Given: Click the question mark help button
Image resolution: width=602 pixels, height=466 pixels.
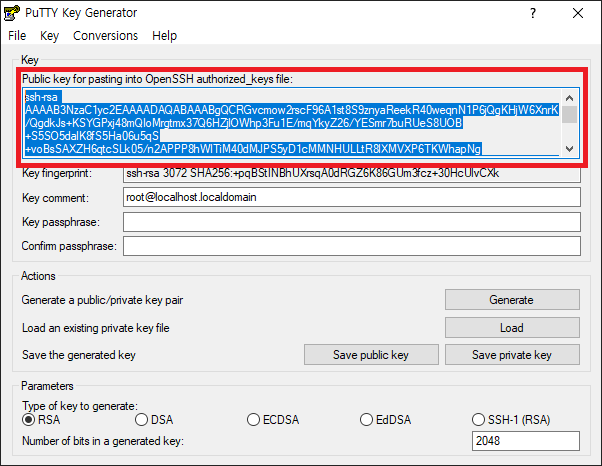Looking at the screenshot, I should (533, 13).
